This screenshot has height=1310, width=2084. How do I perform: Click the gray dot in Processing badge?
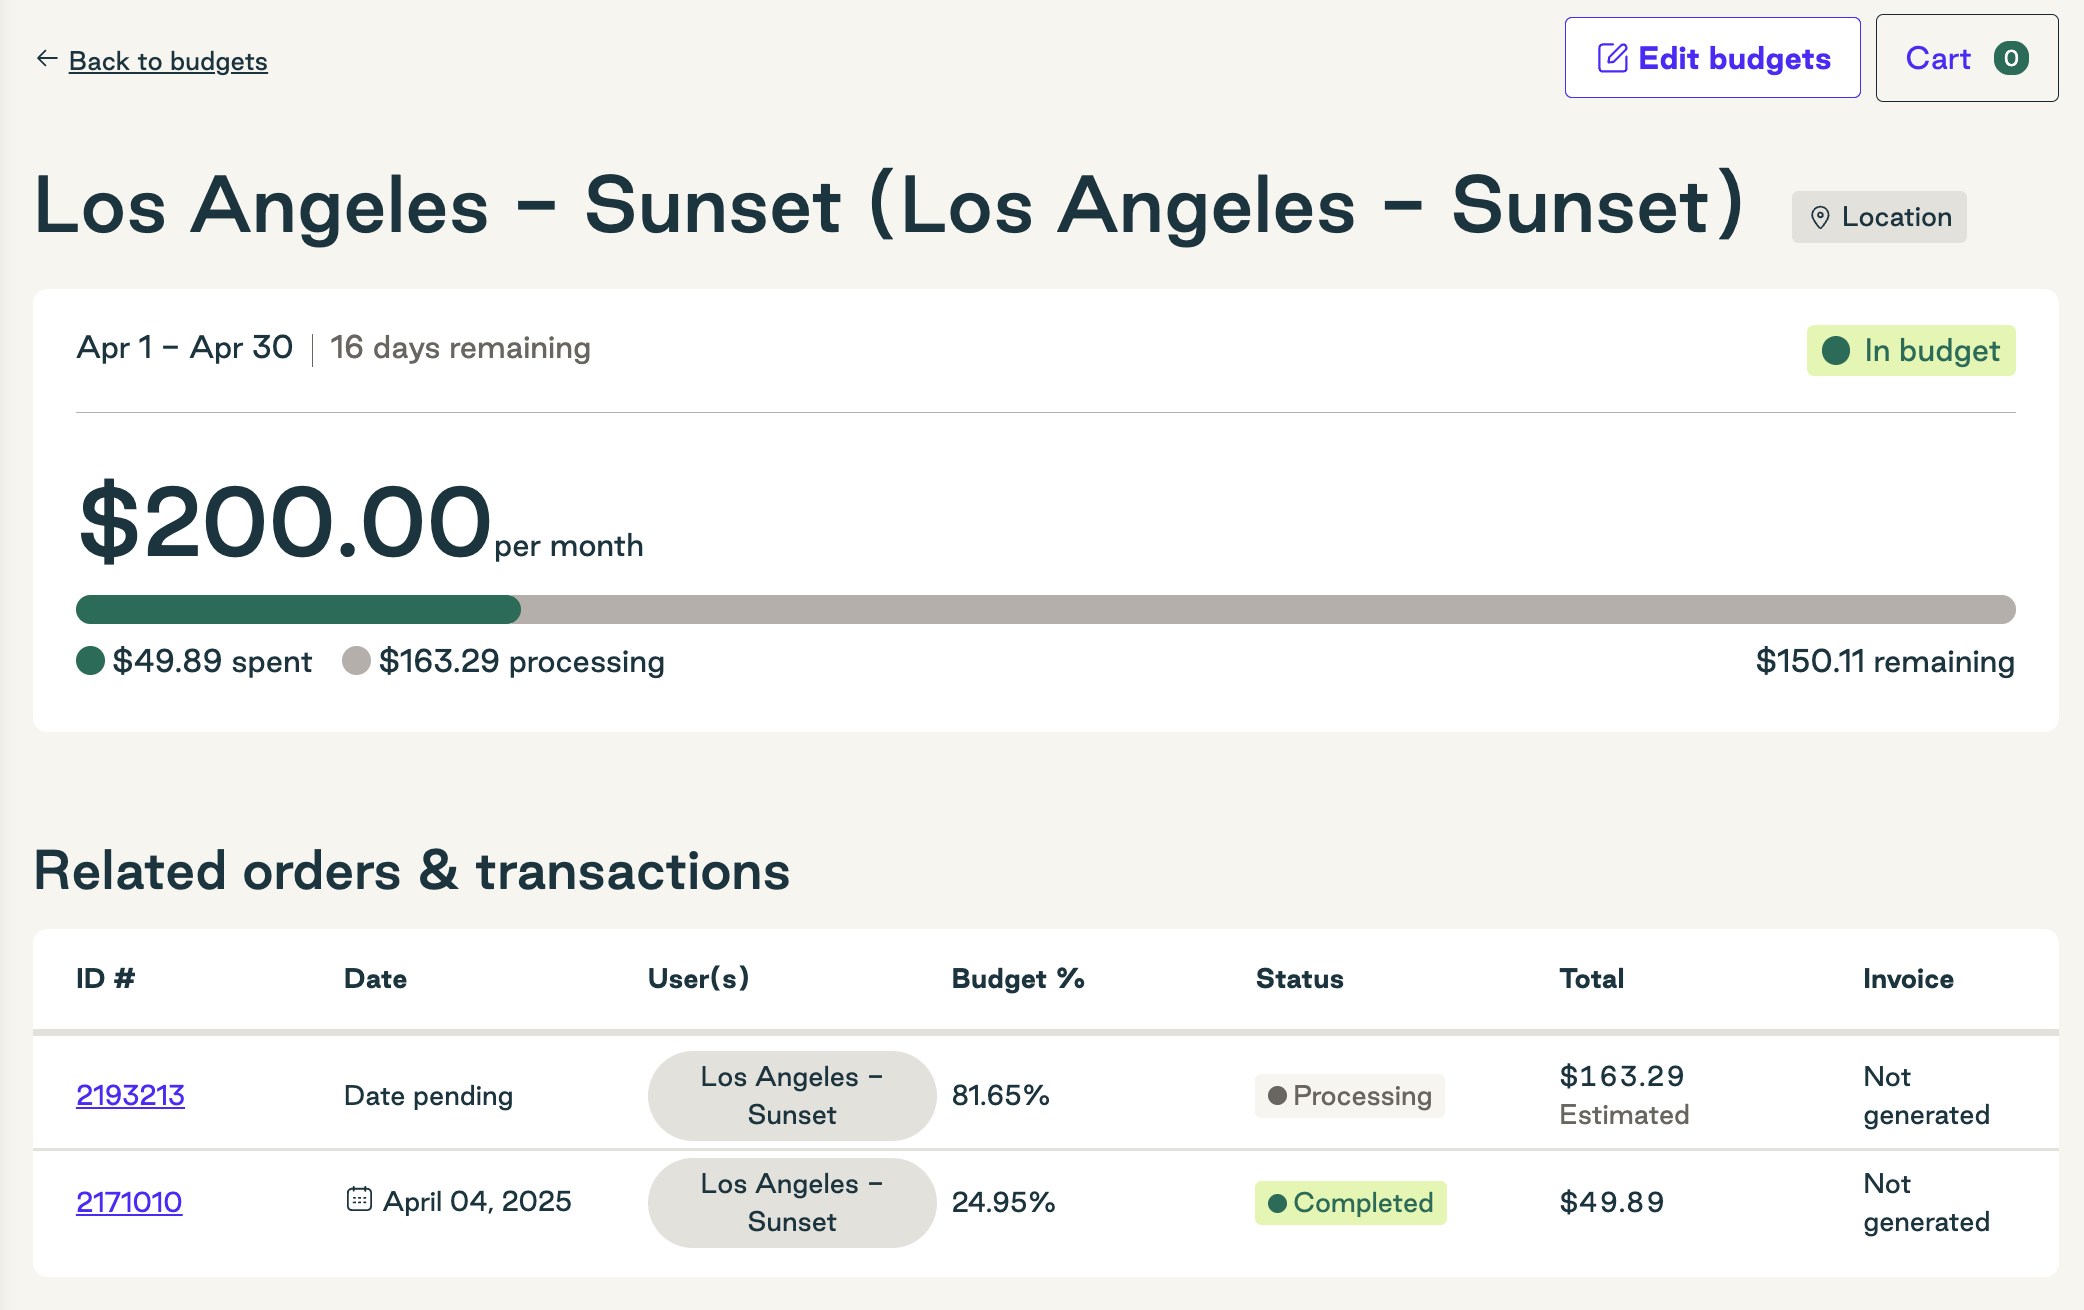(x=1277, y=1096)
